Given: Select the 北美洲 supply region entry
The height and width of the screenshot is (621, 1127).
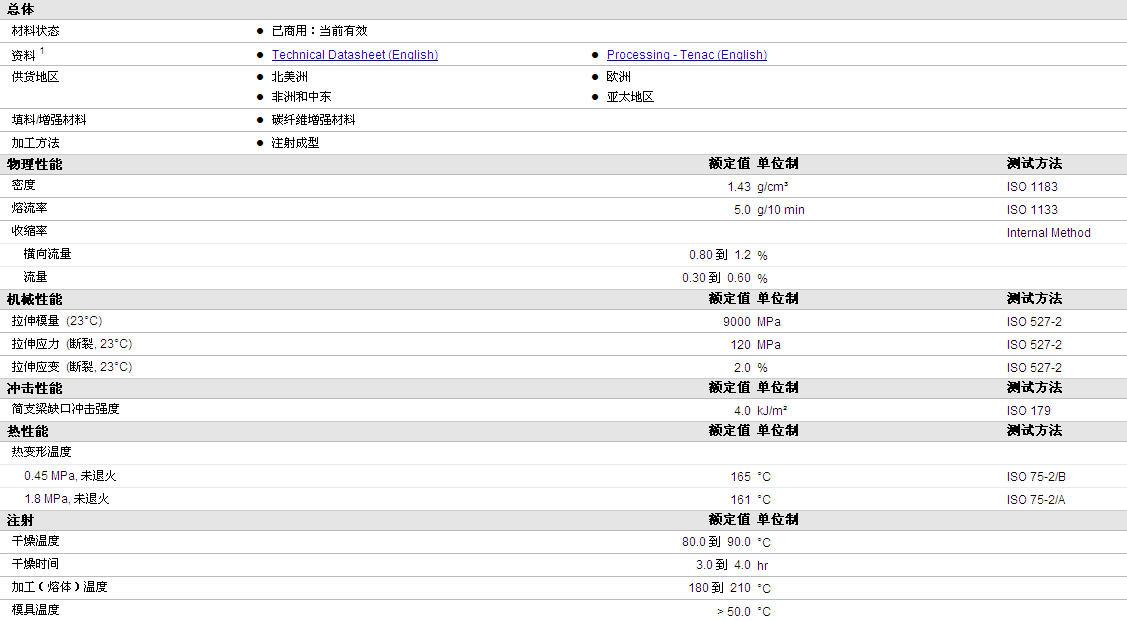Looking at the screenshot, I should [290, 77].
